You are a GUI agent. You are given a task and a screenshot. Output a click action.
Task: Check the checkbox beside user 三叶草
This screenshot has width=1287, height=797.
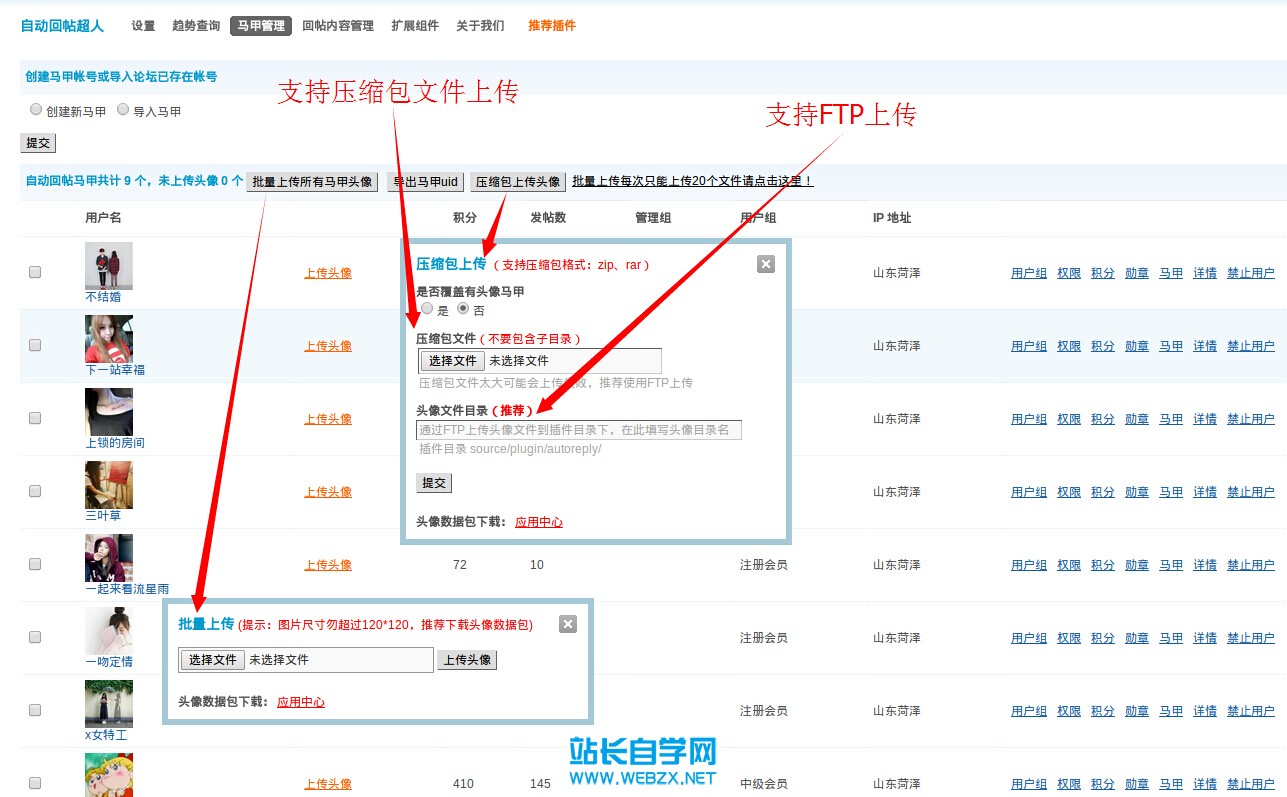pyautogui.click(x=35, y=491)
